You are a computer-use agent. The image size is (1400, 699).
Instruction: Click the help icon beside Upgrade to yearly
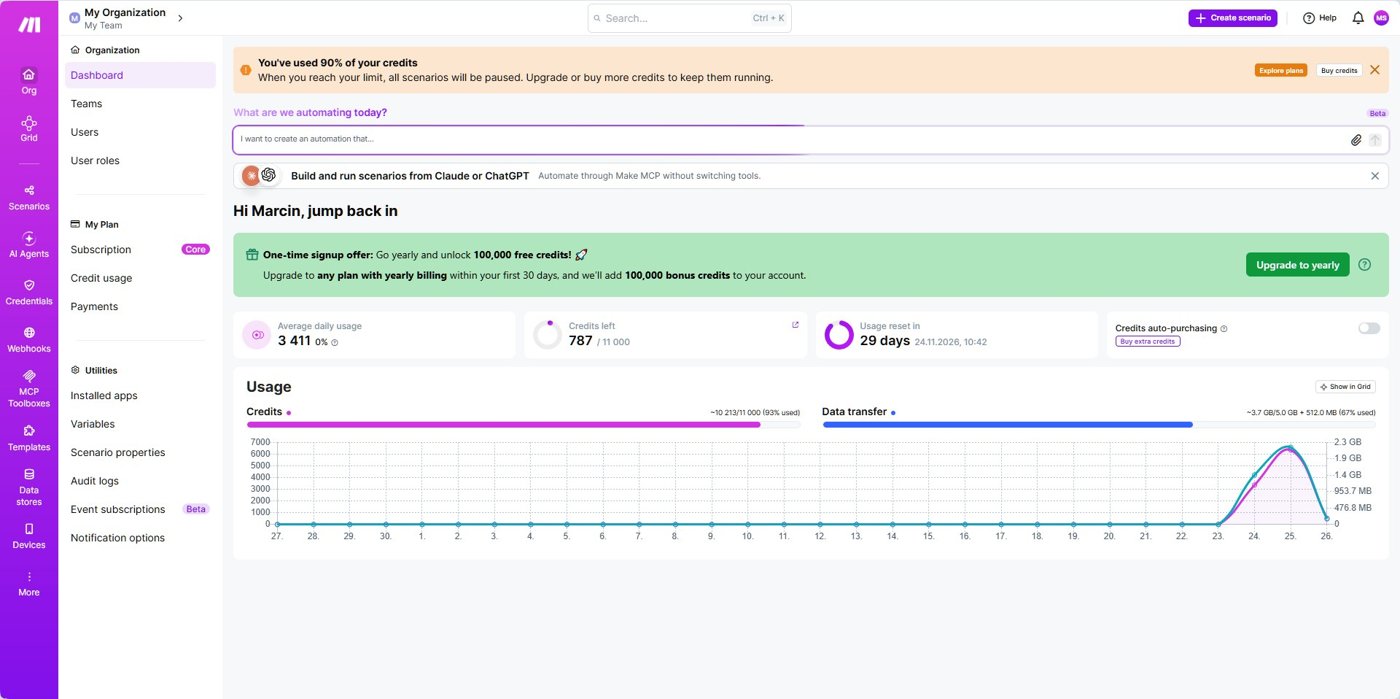1365,265
